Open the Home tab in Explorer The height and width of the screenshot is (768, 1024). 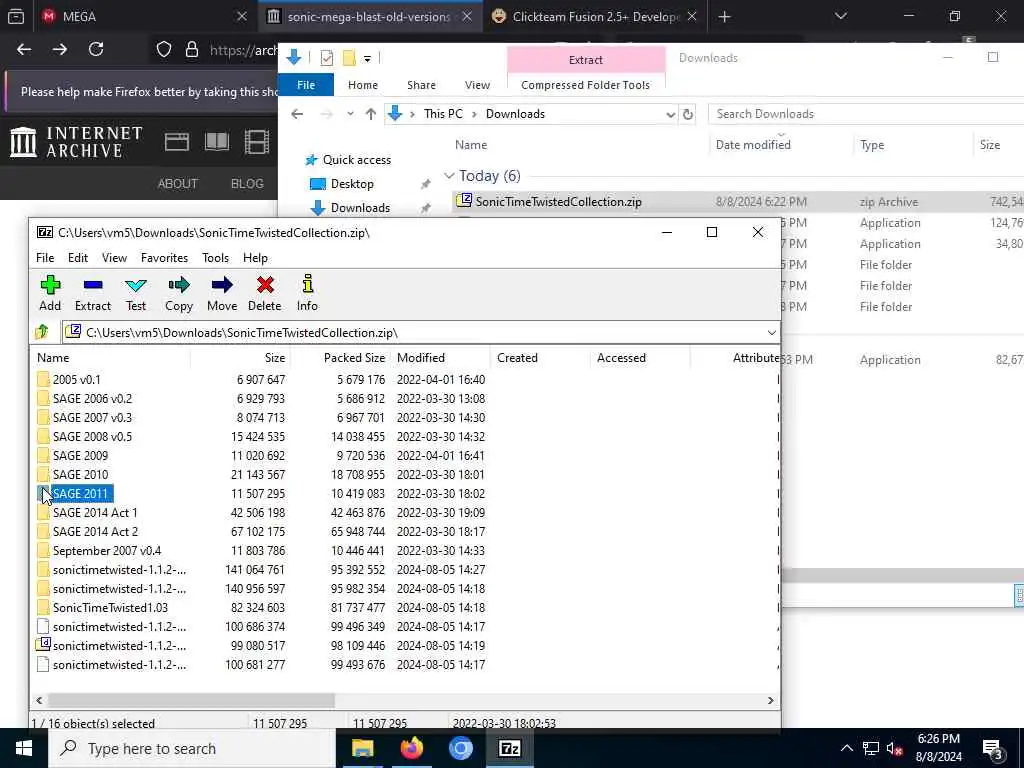(362, 85)
